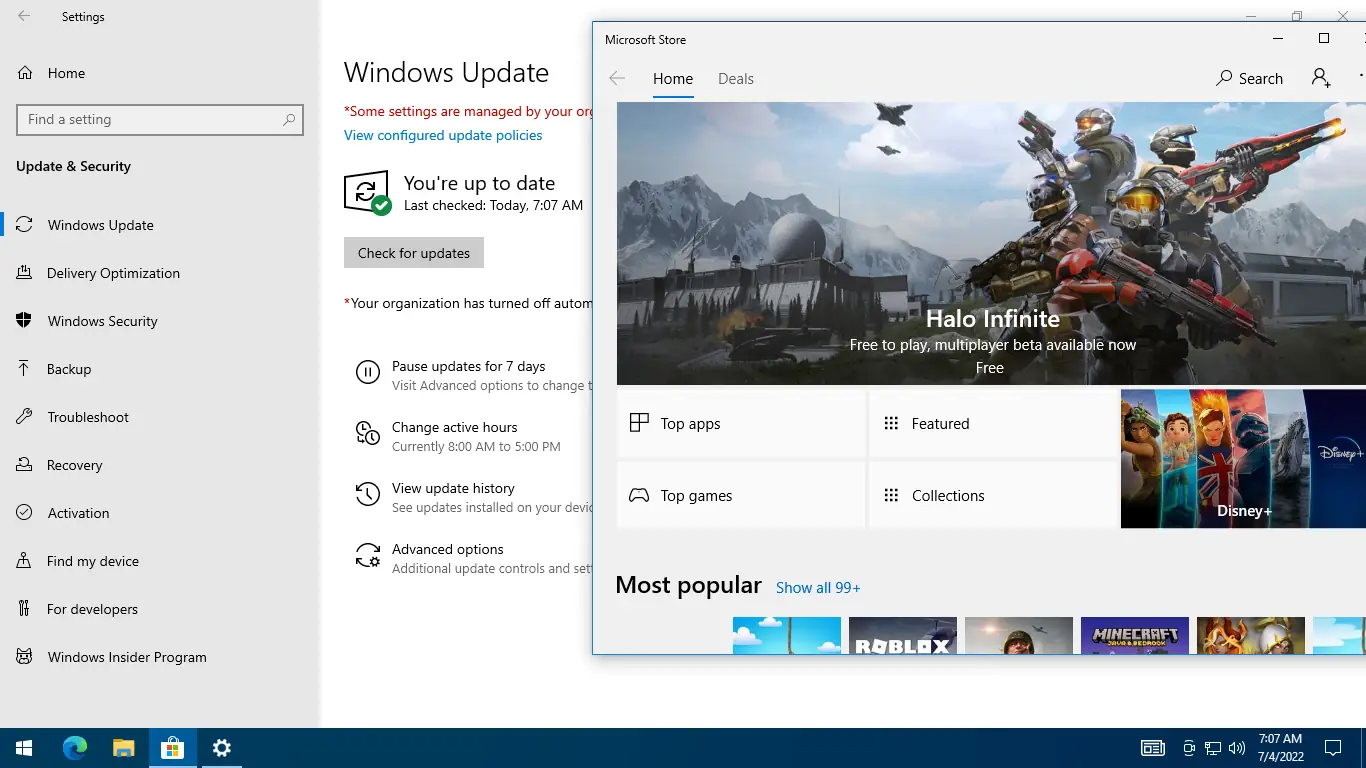This screenshot has height=768, width=1366.
Task: Click View configured update policies link
Action: tap(443, 135)
